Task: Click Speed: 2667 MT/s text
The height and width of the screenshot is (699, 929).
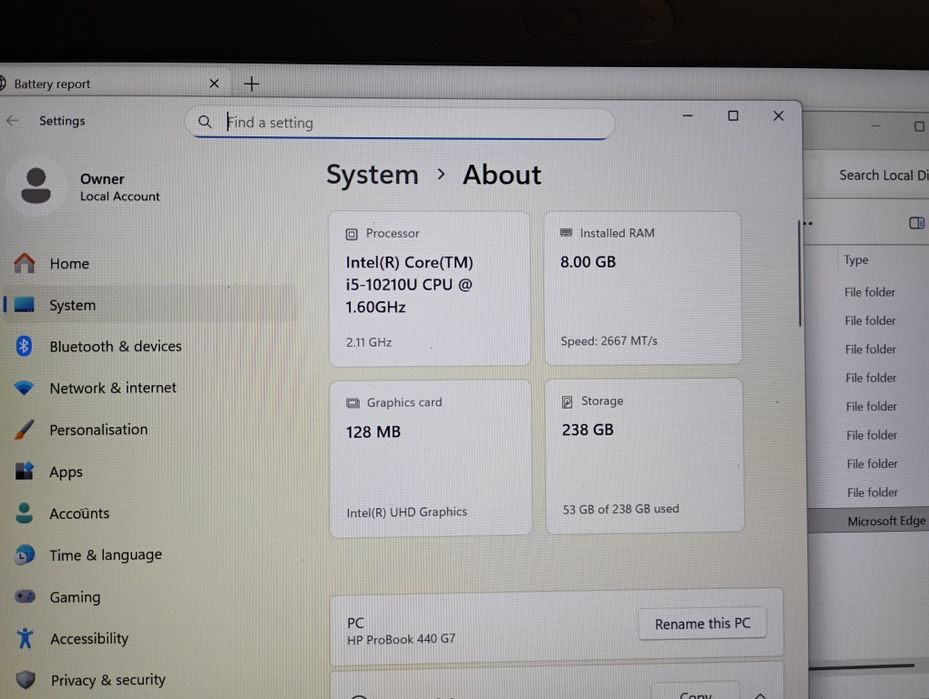Action: point(608,341)
